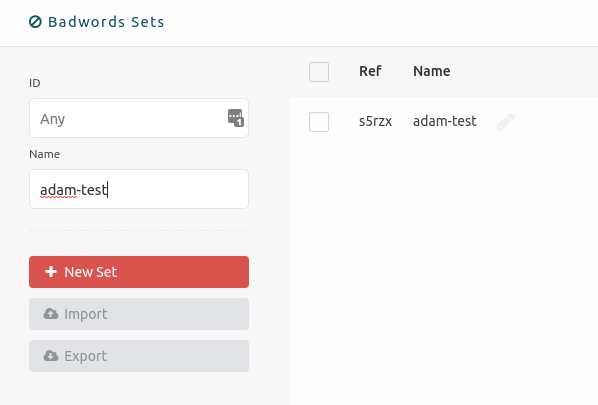Screen dimensions: 598x405
Task: Create a New Set
Action: click(139, 272)
